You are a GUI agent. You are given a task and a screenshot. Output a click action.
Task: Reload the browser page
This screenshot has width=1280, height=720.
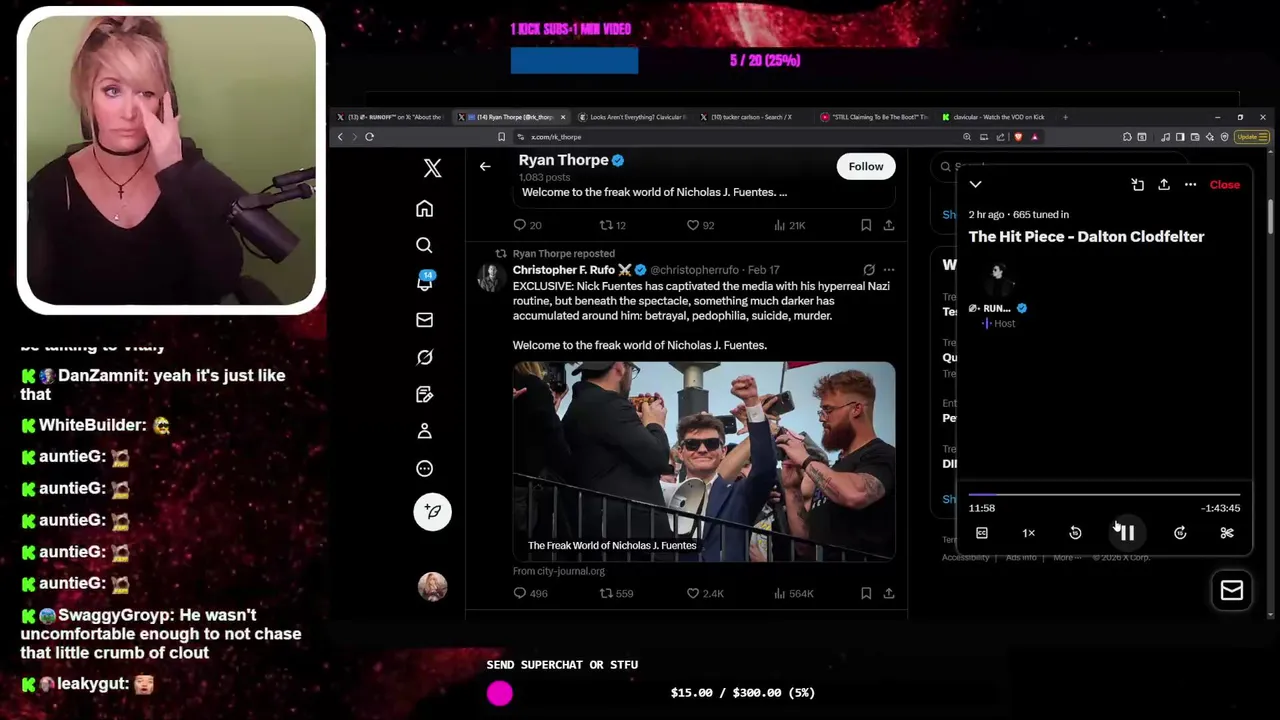click(369, 137)
